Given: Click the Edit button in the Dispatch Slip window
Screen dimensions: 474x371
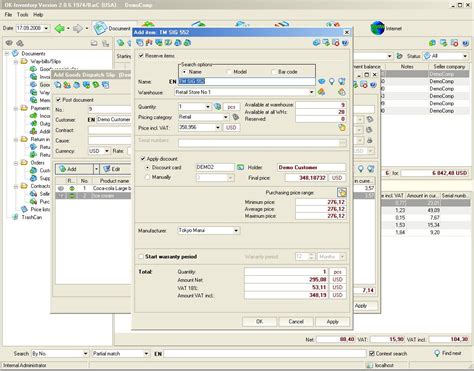Looking at the screenshot, I should pos(116,169).
